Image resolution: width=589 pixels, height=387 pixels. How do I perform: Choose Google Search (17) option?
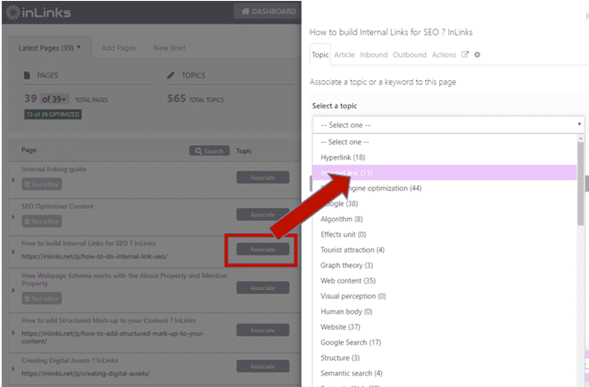point(445,342)
